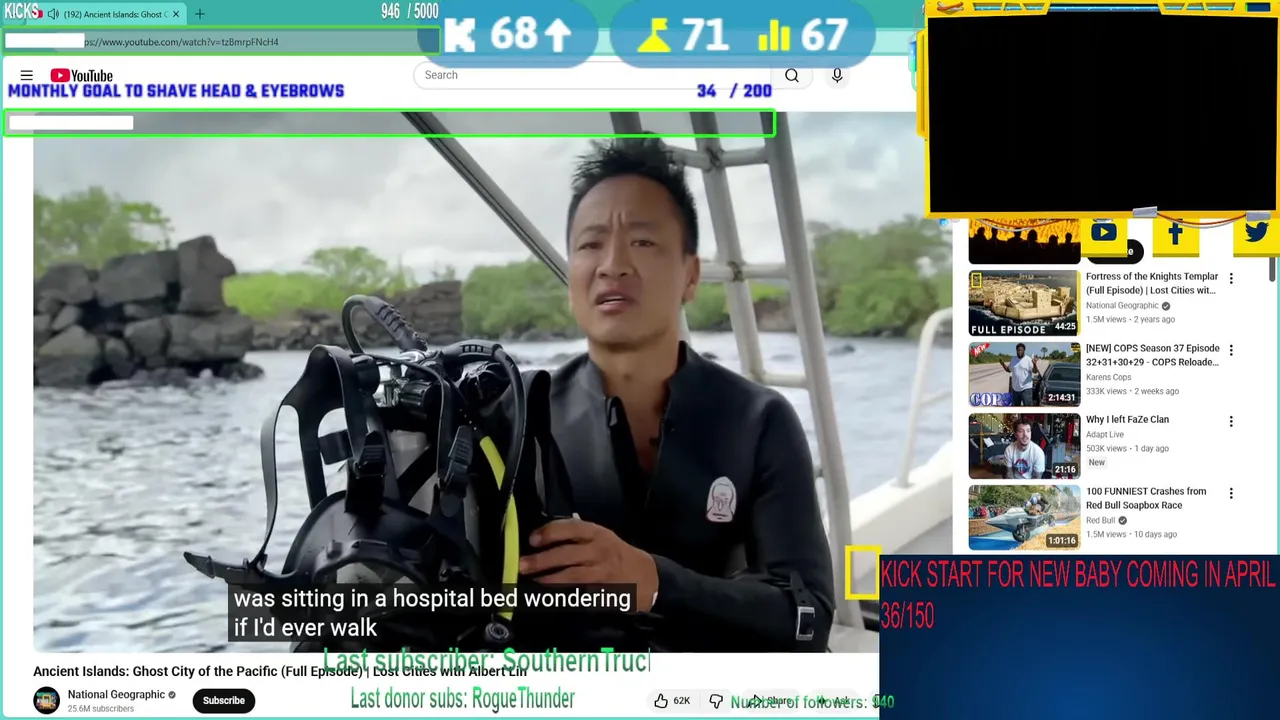Click the video title Ancient Islands text
The width and height of the screenshot is (1280, 720).
pyautogui.click(x=280, y=671)
